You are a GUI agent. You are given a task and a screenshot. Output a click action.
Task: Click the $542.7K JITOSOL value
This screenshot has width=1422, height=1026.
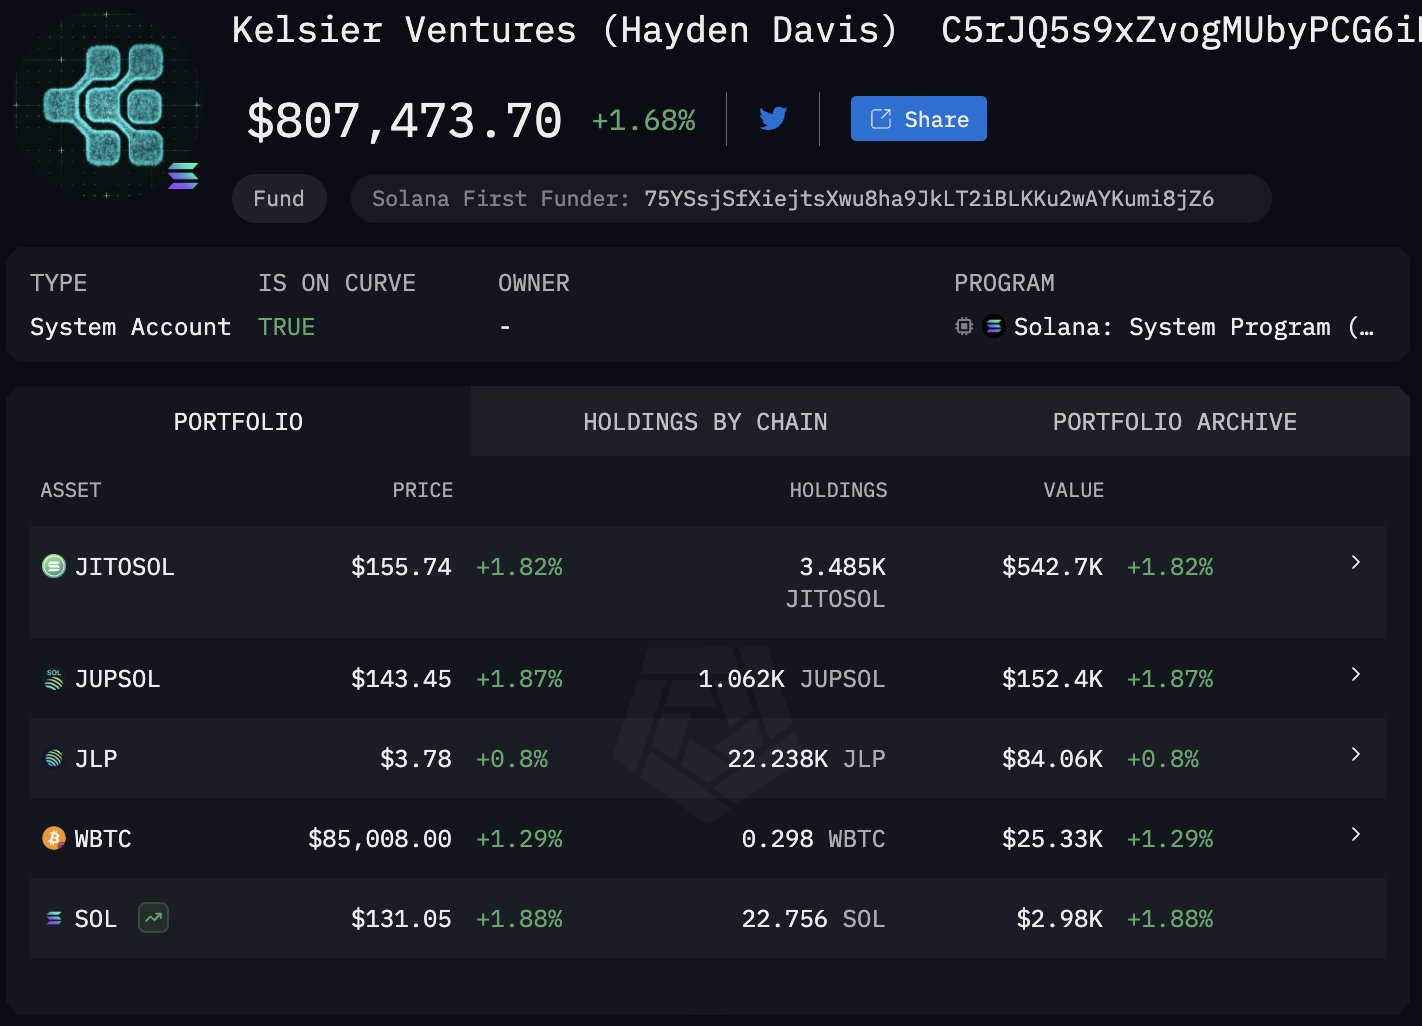click(1052, 567)
